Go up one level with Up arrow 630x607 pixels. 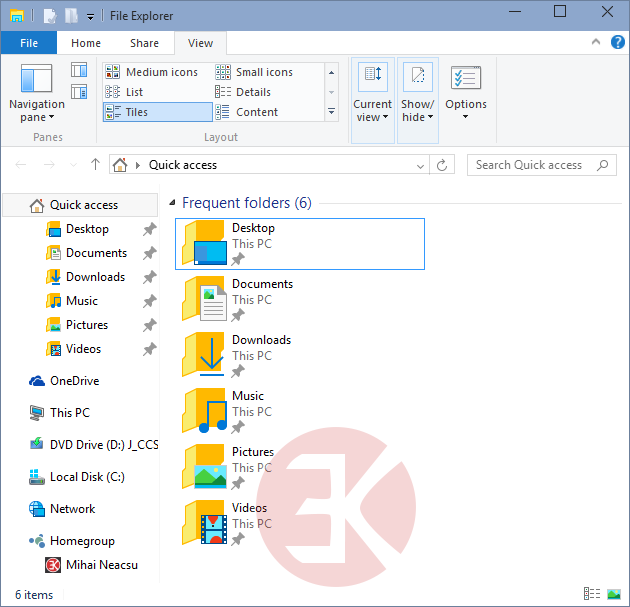click(95, 164)
